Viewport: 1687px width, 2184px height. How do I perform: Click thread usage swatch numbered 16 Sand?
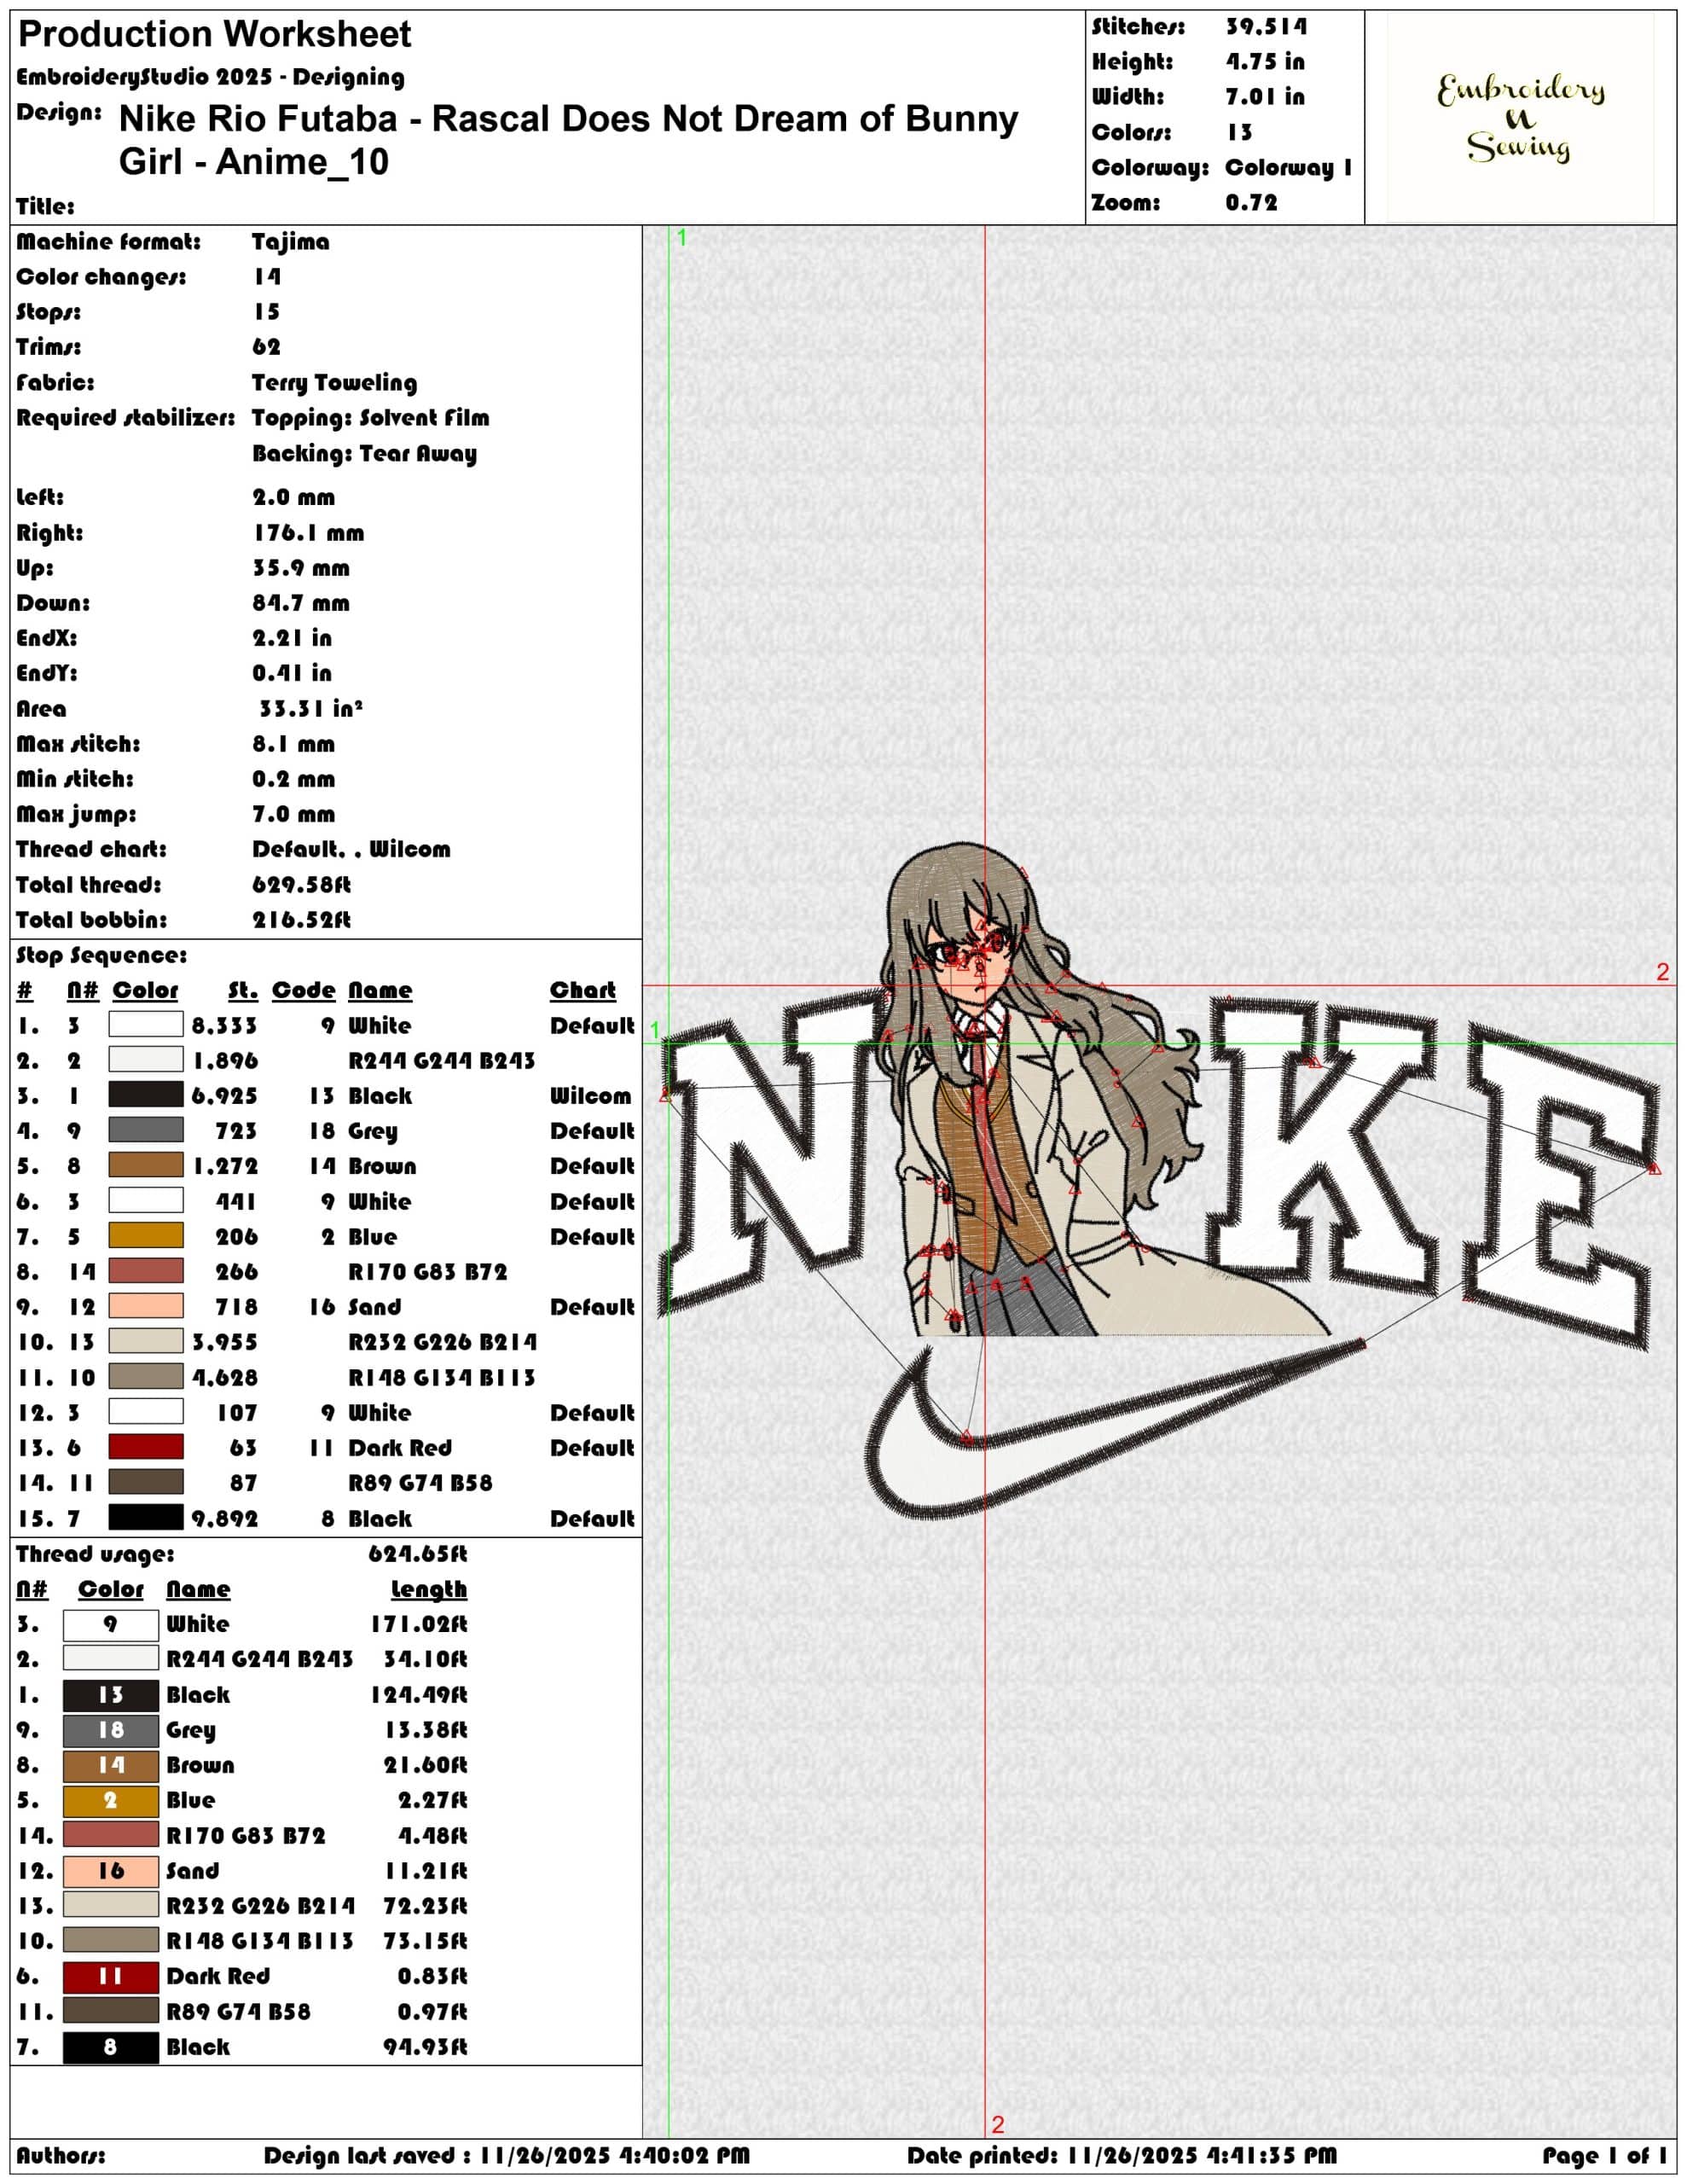[111, 1871]
